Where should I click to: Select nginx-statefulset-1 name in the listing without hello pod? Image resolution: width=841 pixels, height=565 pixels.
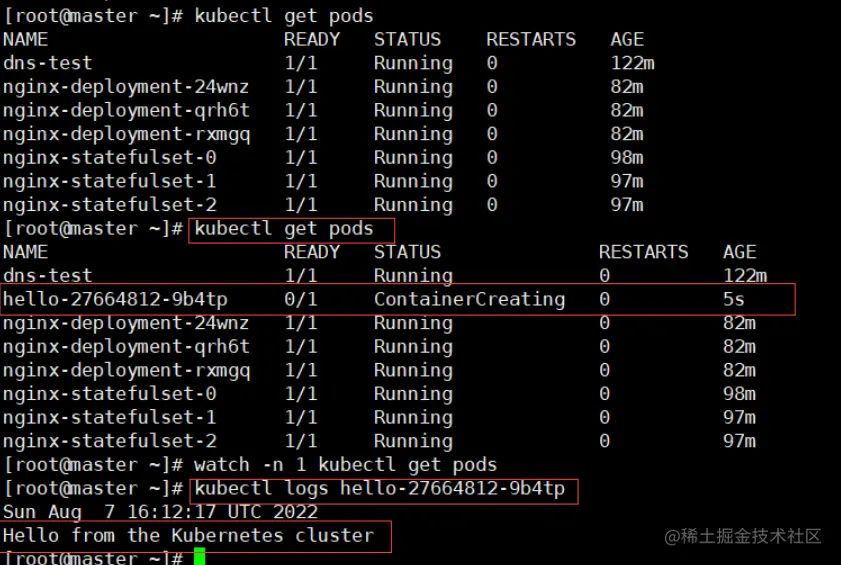tap(109, 181)
